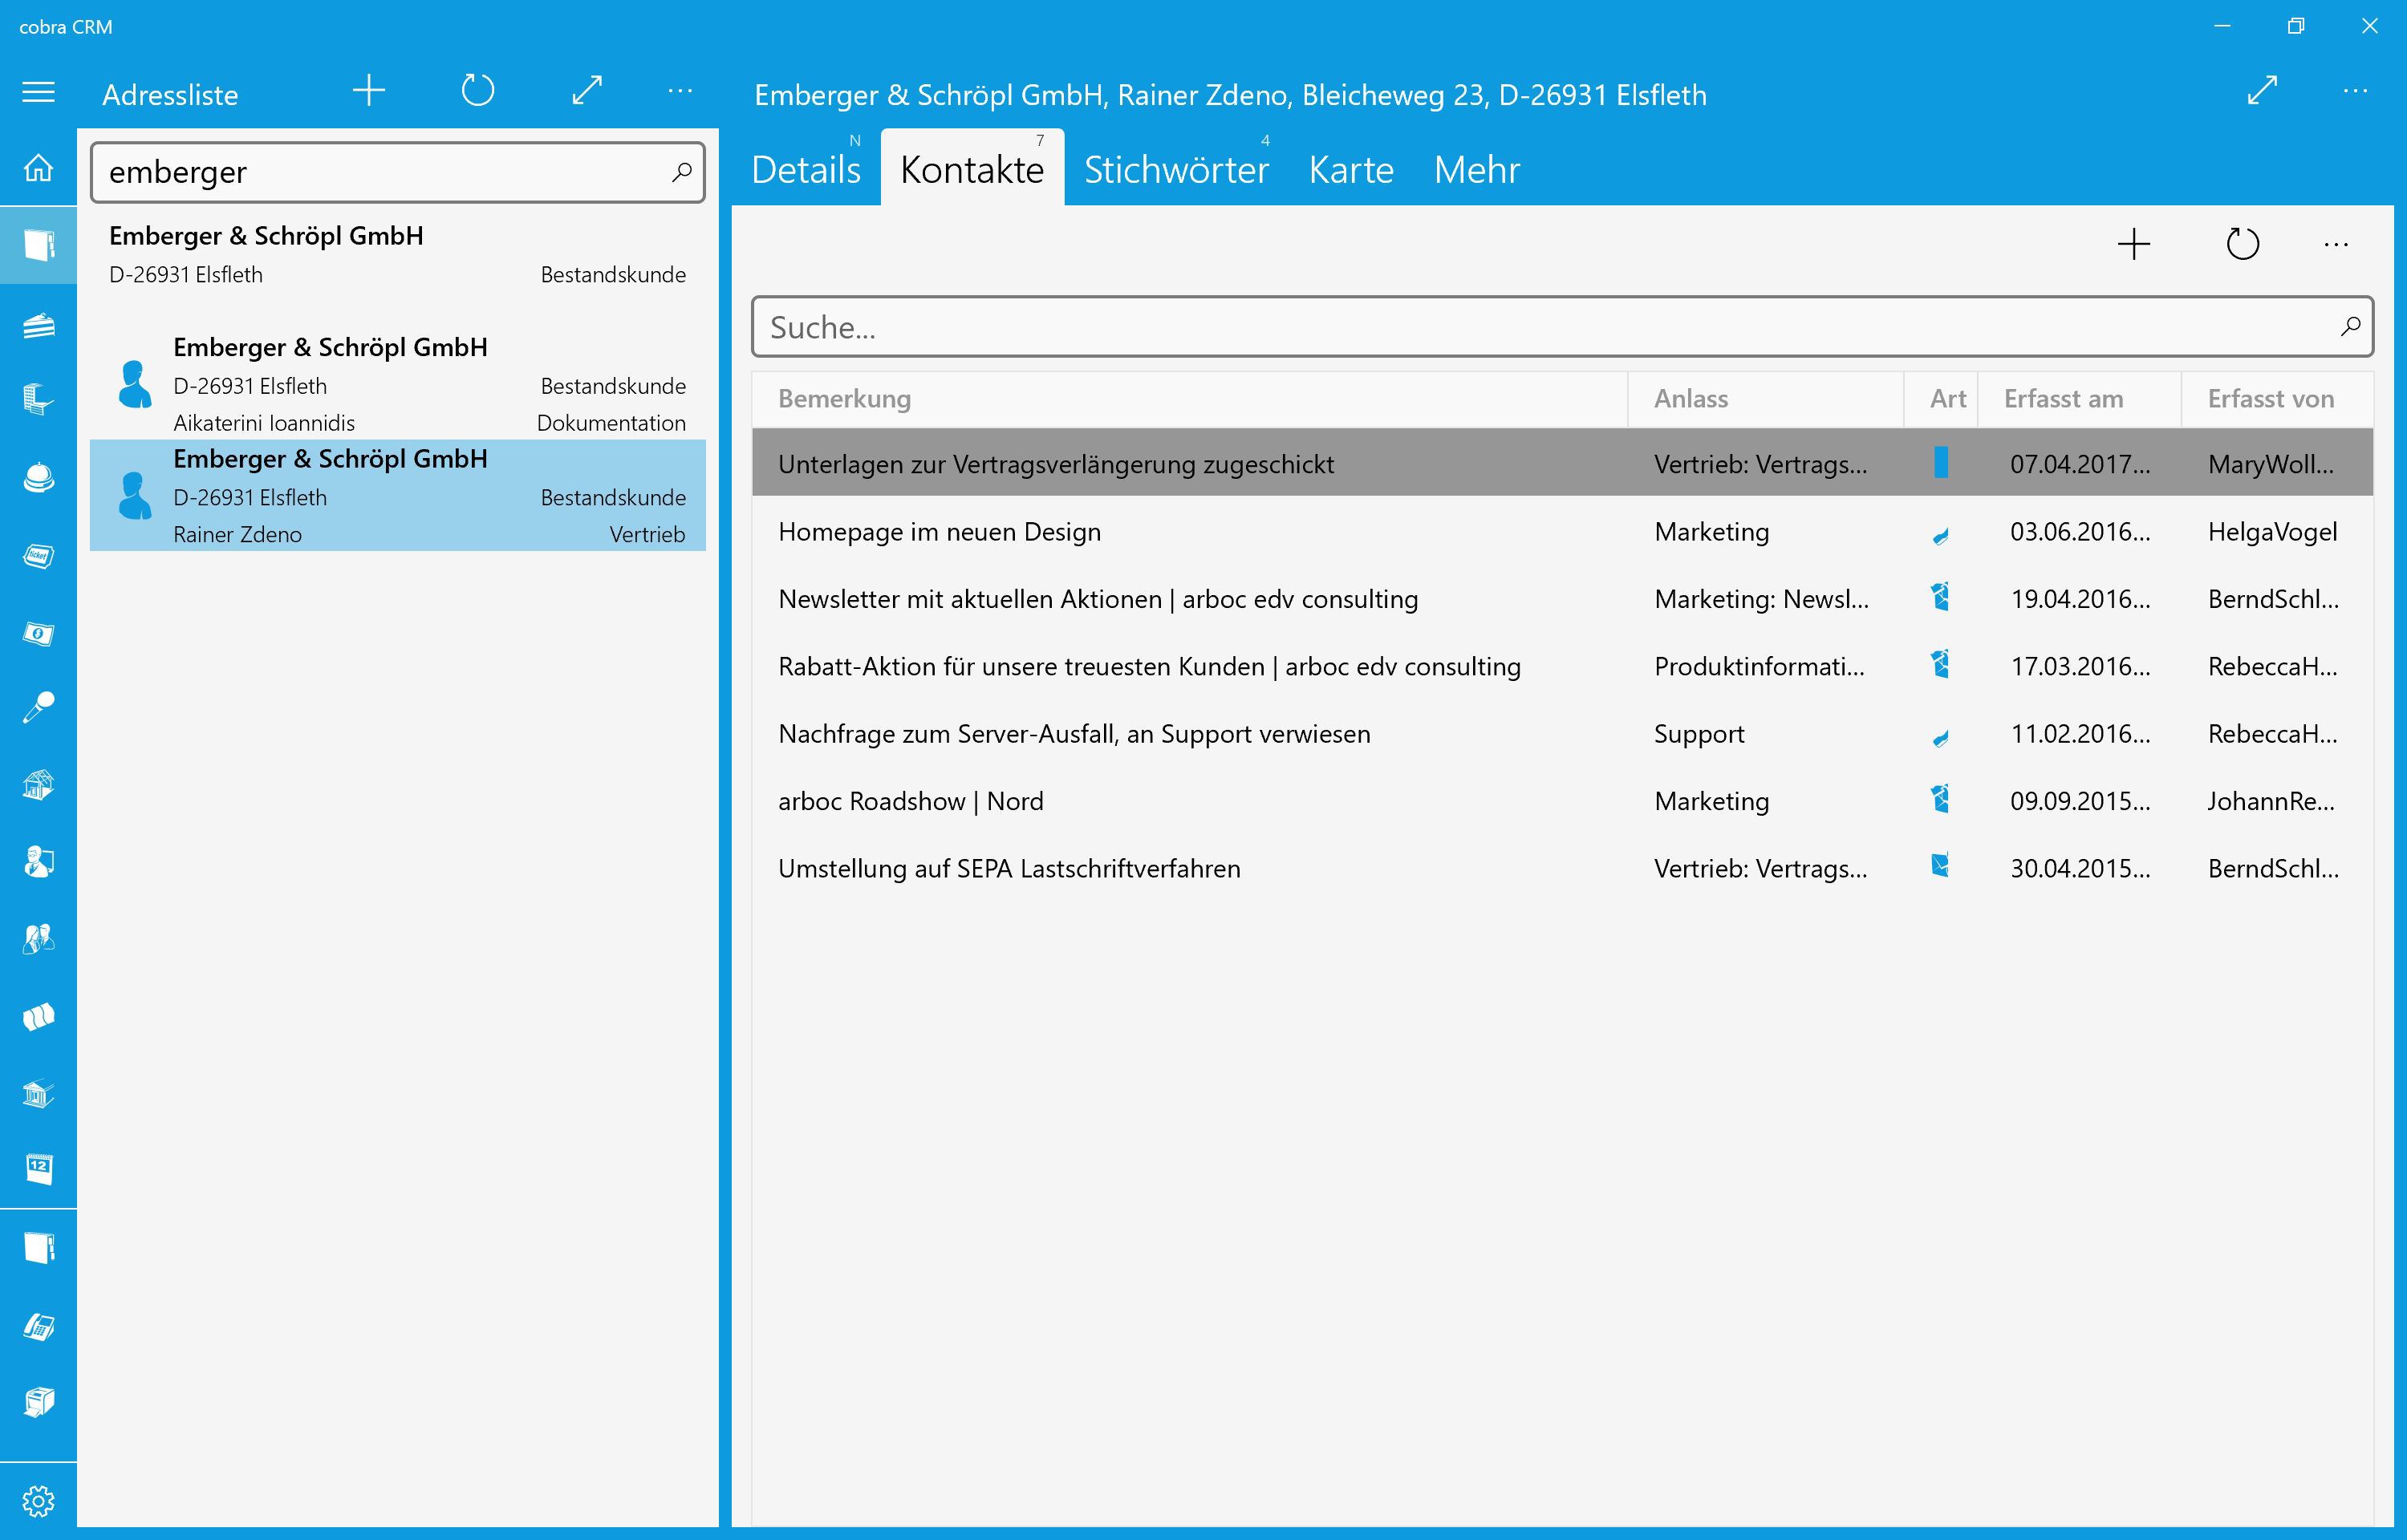Switch to the Stichwörter tab
Image resolution: width=2407 pixels, height=1540 pixels.
1176,170
